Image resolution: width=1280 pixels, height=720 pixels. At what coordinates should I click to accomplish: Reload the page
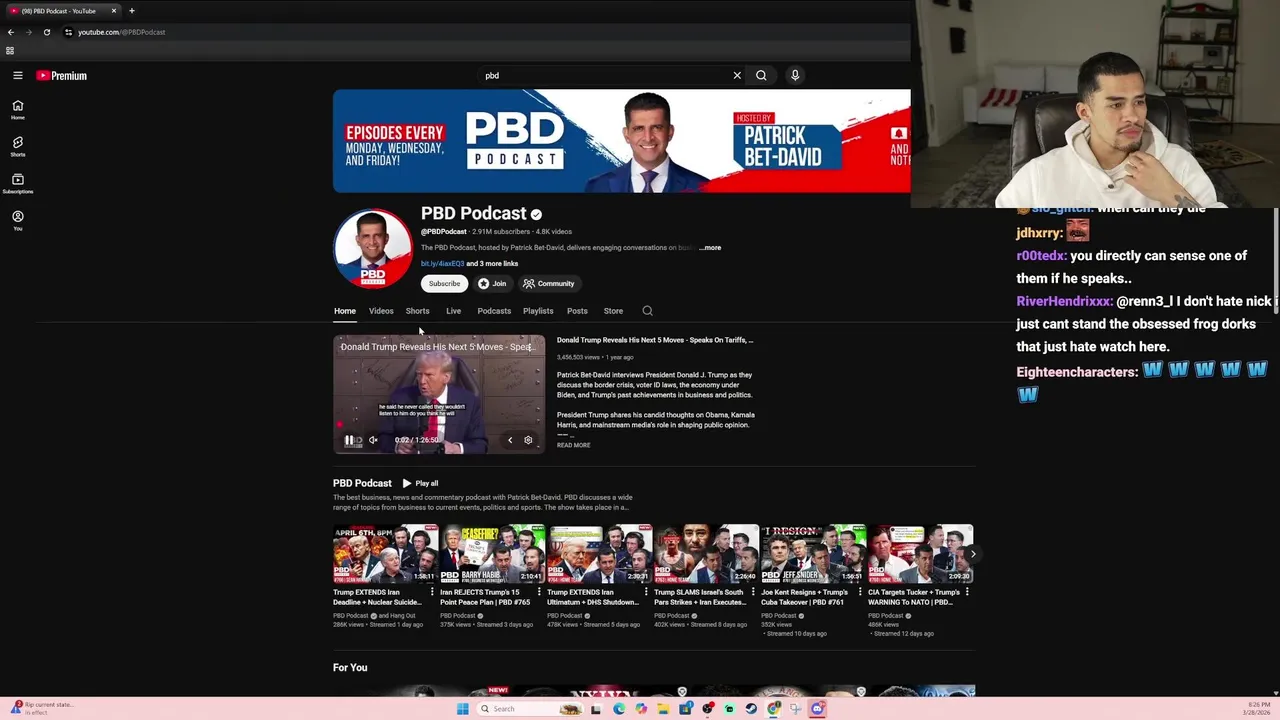46,32
